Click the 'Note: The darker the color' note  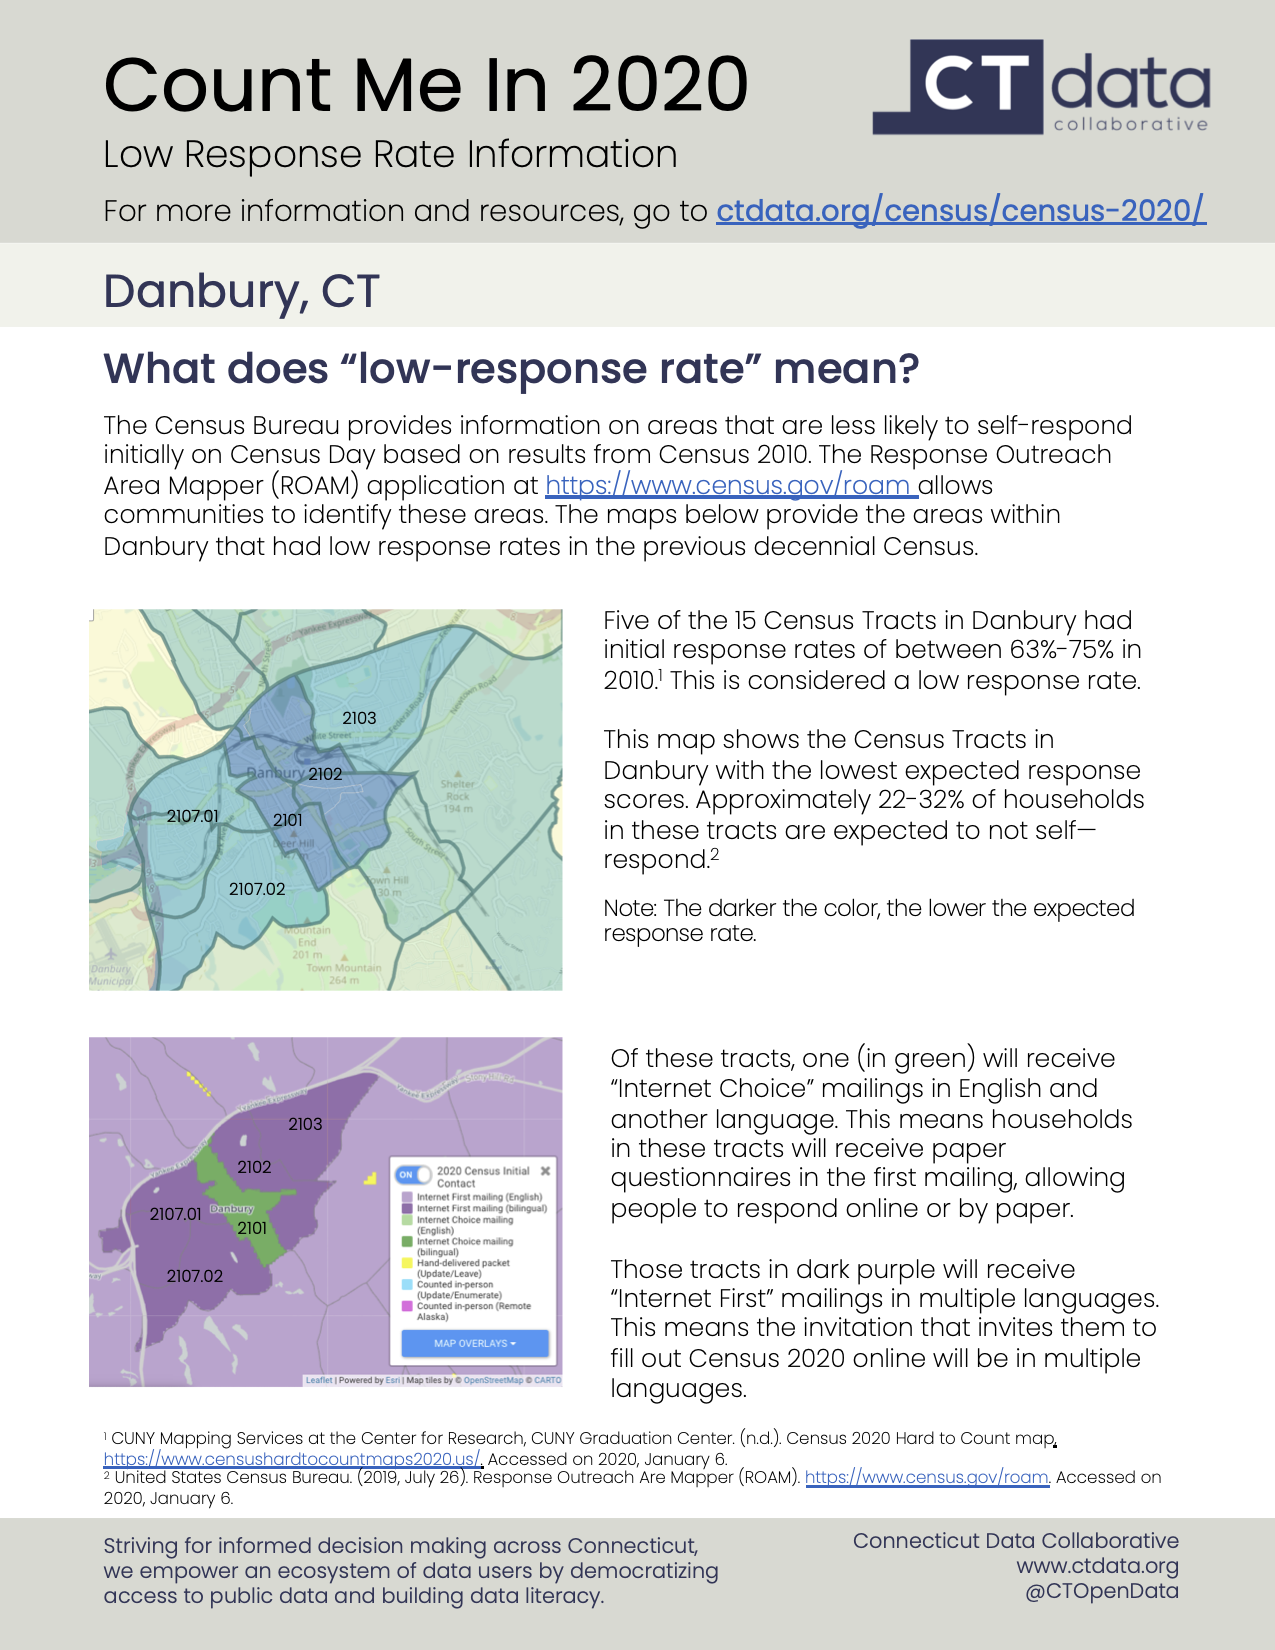[869, 921]
